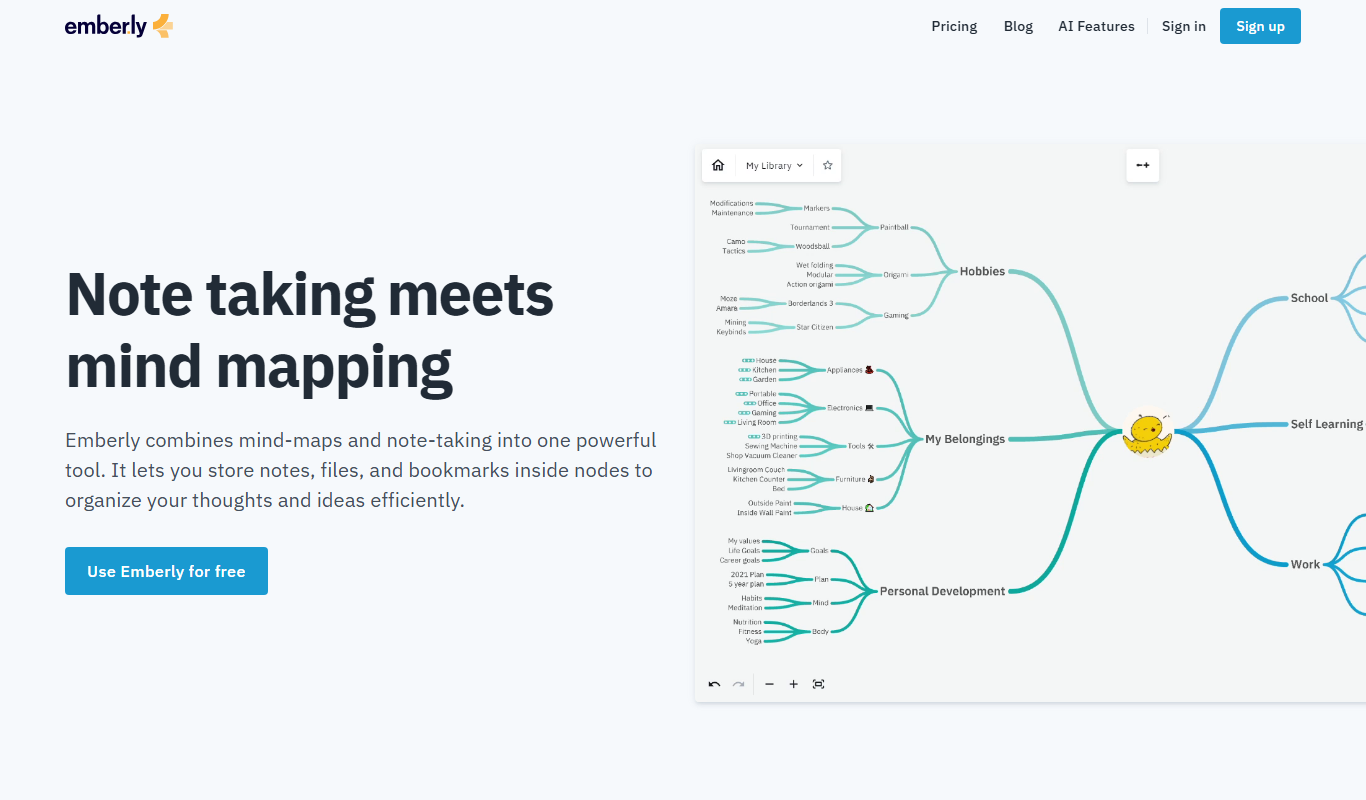The height and width of the screenshot is (800, 1366).
Task: Click the Camo leaf text
Action: coord(735,241)
